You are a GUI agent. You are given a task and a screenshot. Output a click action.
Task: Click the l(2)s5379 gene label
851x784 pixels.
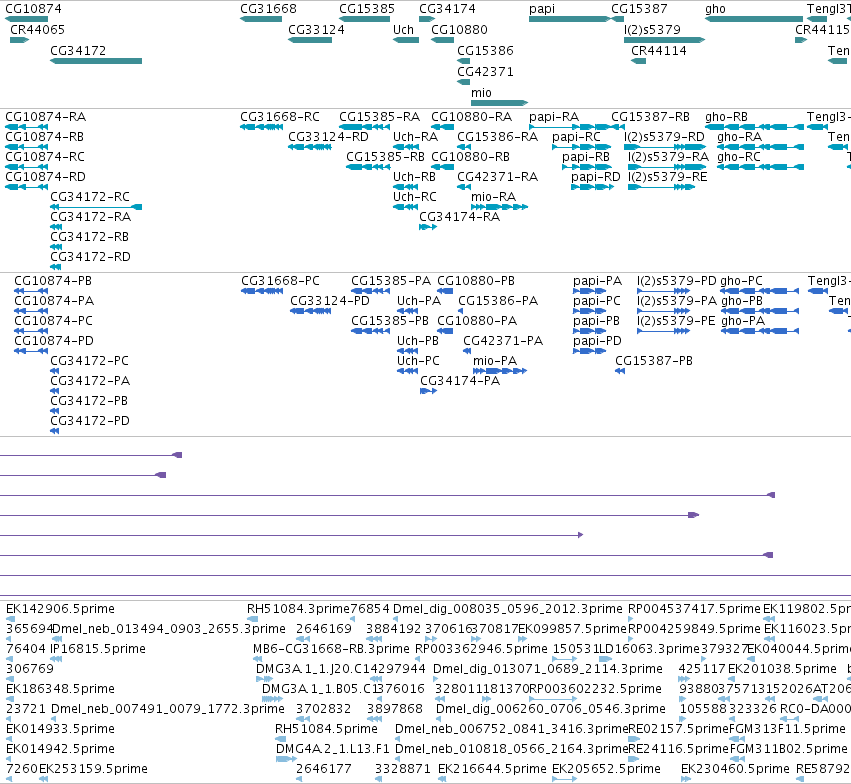click(652, 29)
